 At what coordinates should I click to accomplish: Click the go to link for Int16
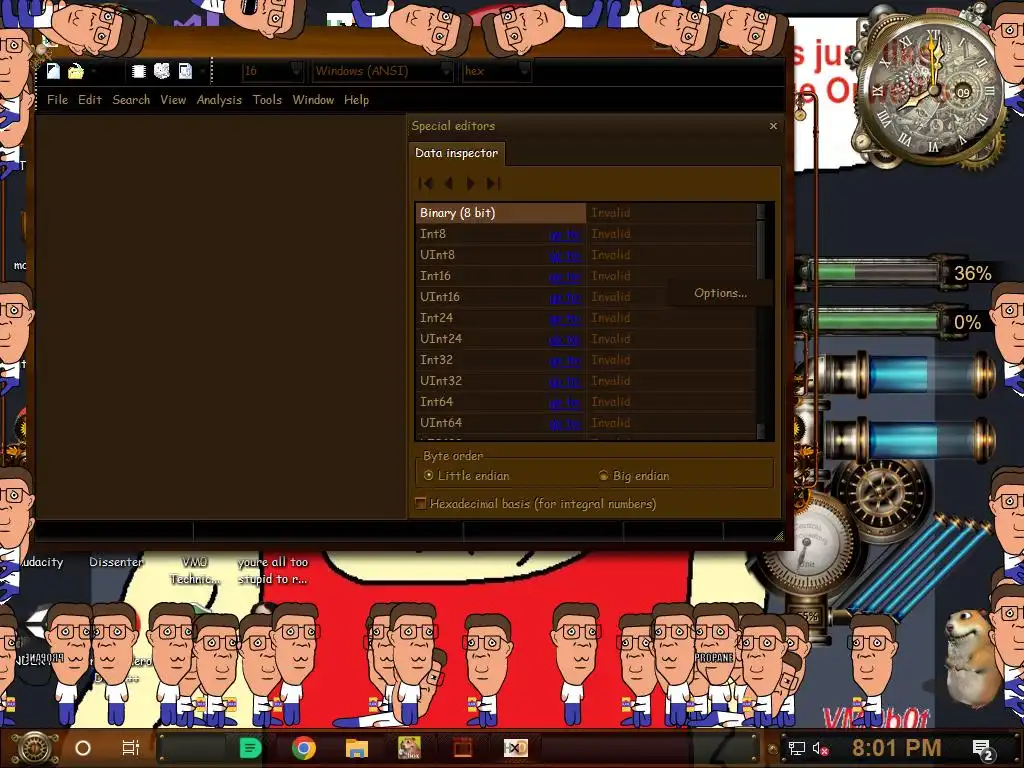pos(565,276)
